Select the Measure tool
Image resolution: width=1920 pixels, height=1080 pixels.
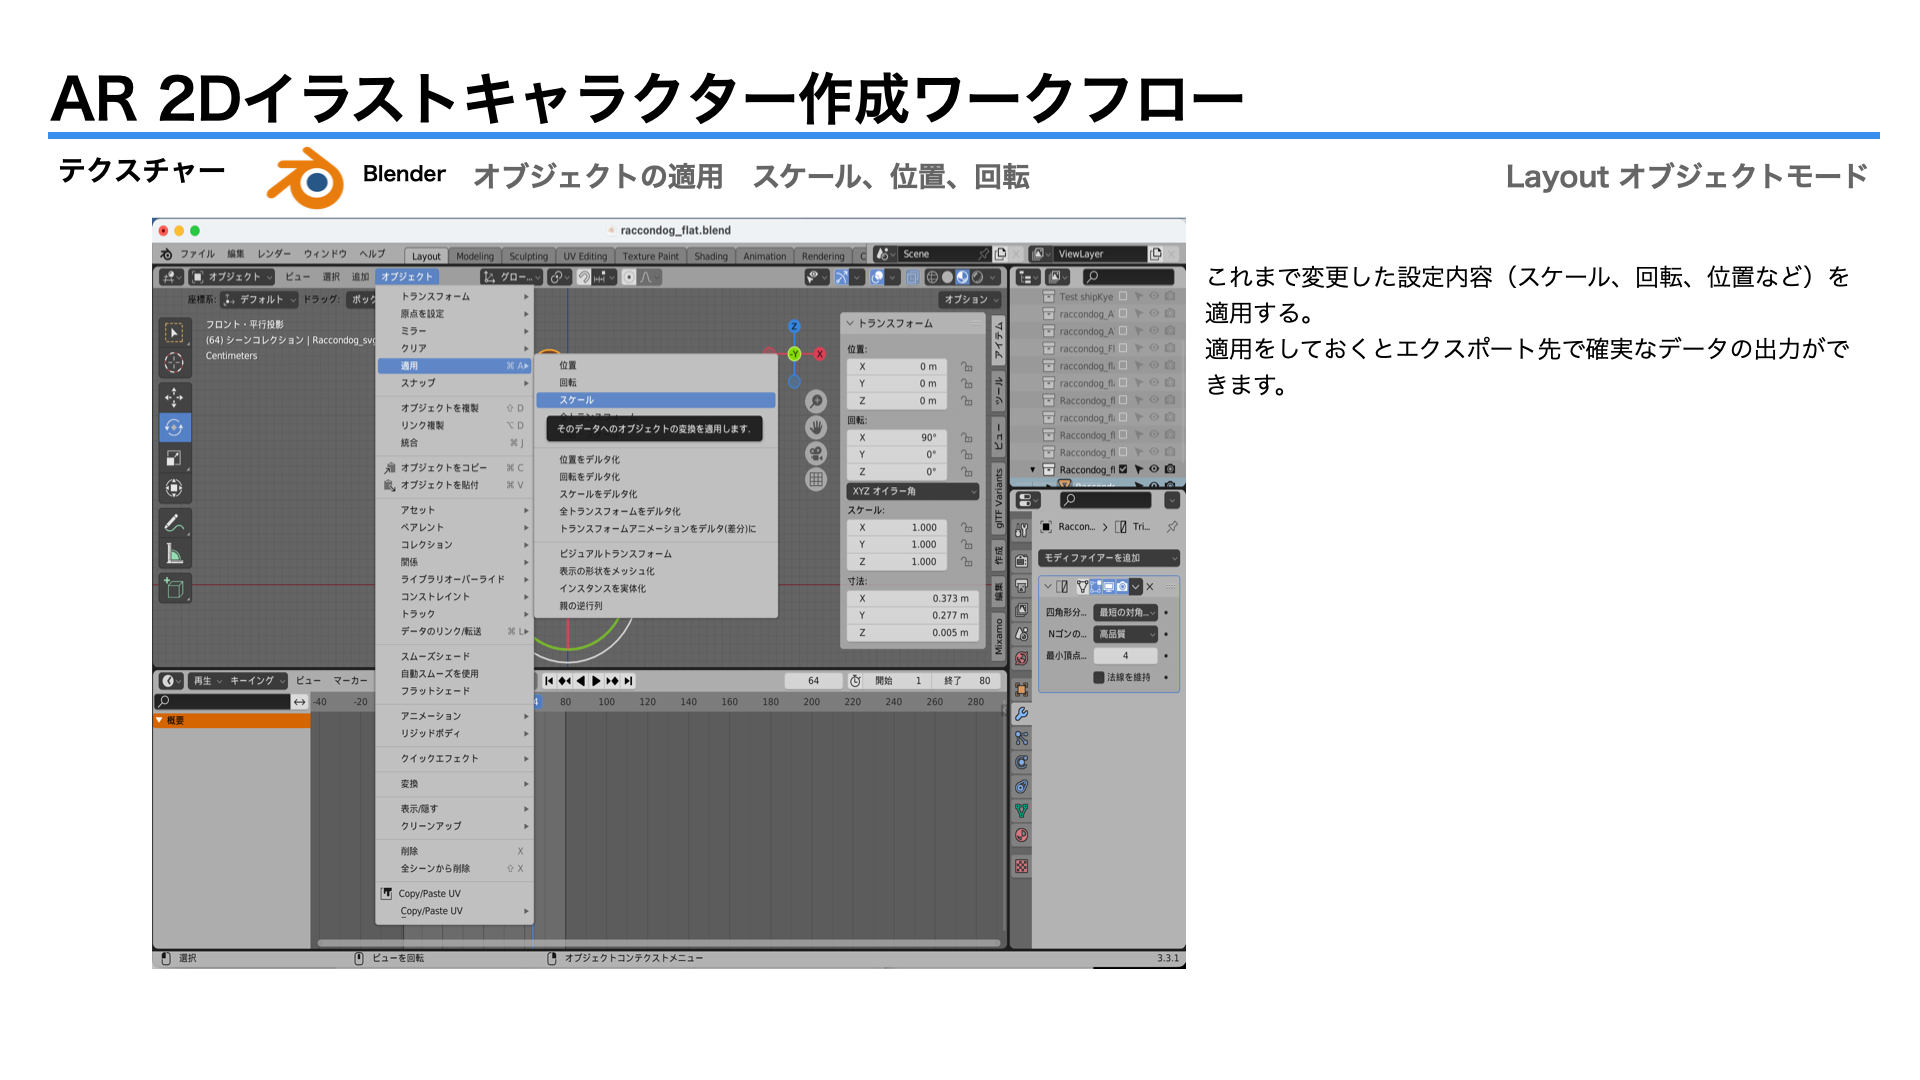pos(174,554)
